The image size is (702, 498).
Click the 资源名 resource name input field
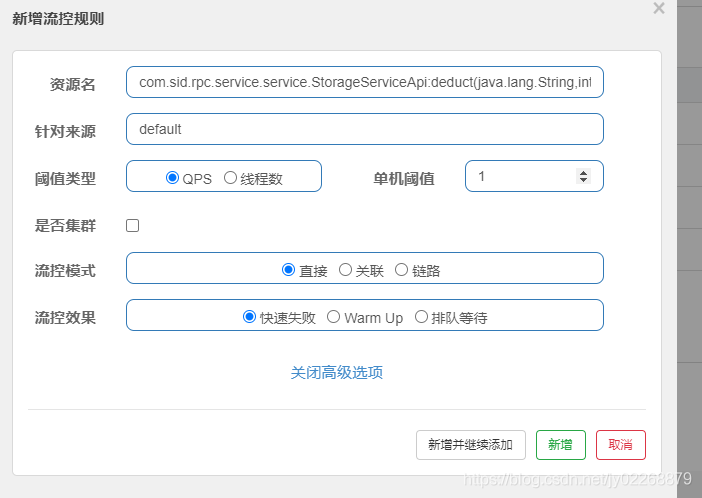pos(364,82)
